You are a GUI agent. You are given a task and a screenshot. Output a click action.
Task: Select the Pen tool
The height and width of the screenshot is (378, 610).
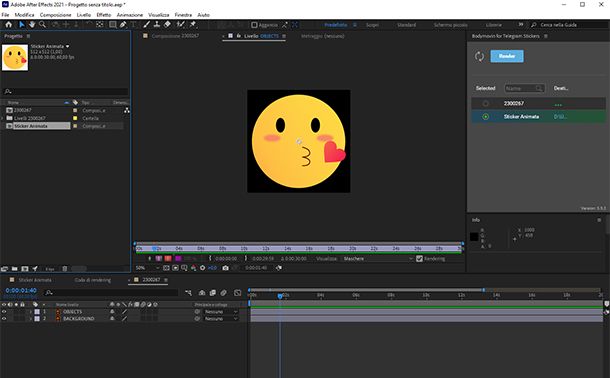[x=123, y=24]
